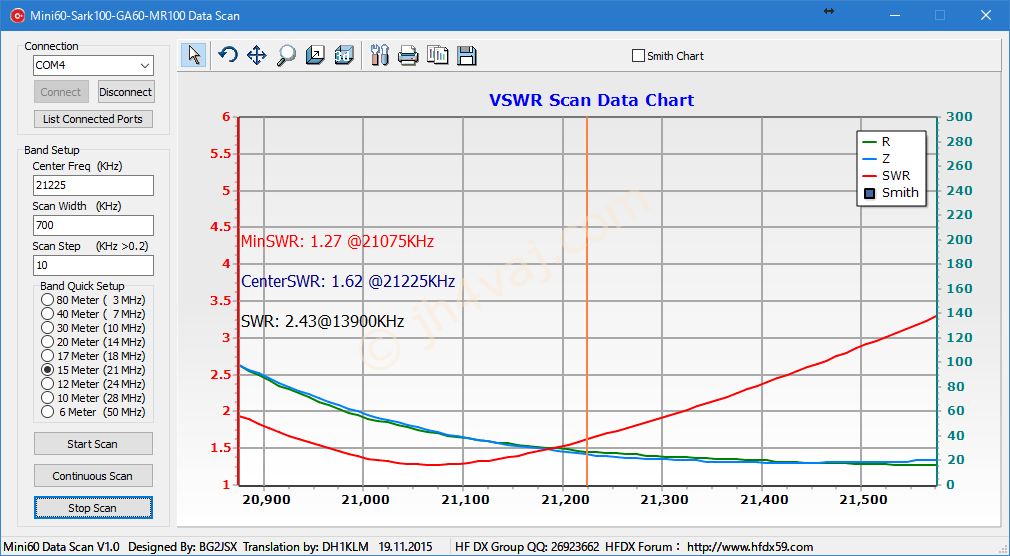Click the 'Band Quick Setup' group label
The width and height of the screenshot is (1010, 556).
click(x=82, y=286)
